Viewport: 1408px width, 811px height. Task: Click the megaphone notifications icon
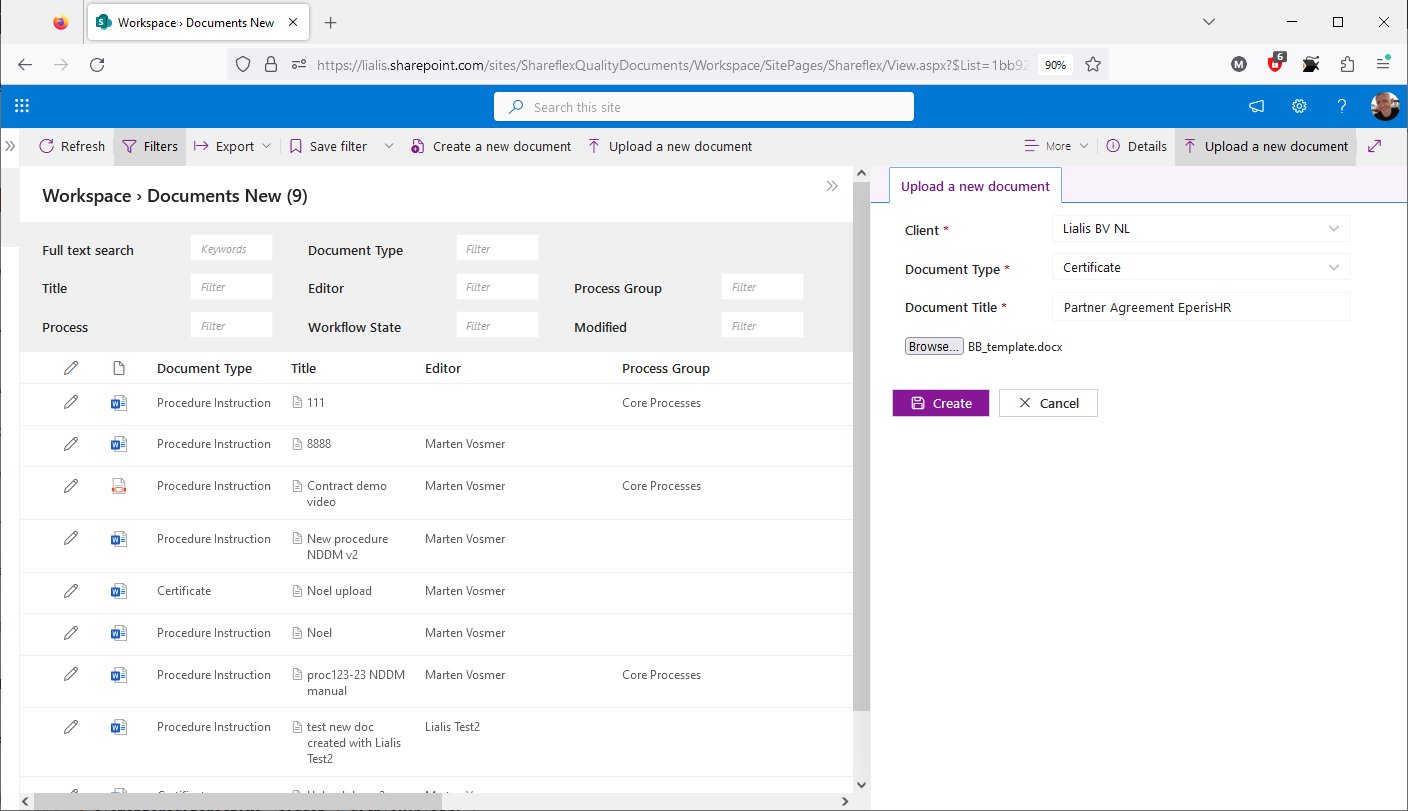(x=1256, y=107)
